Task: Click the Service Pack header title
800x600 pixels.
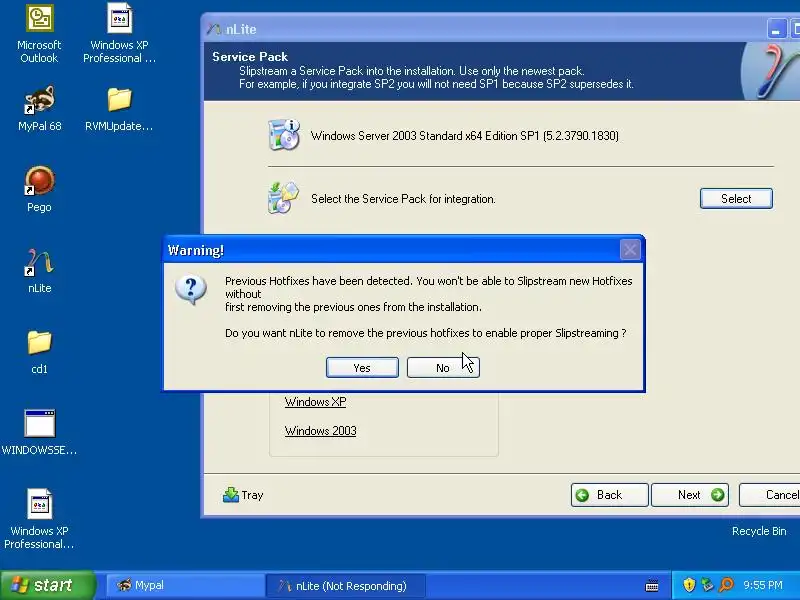Action: tap(250, 57)
